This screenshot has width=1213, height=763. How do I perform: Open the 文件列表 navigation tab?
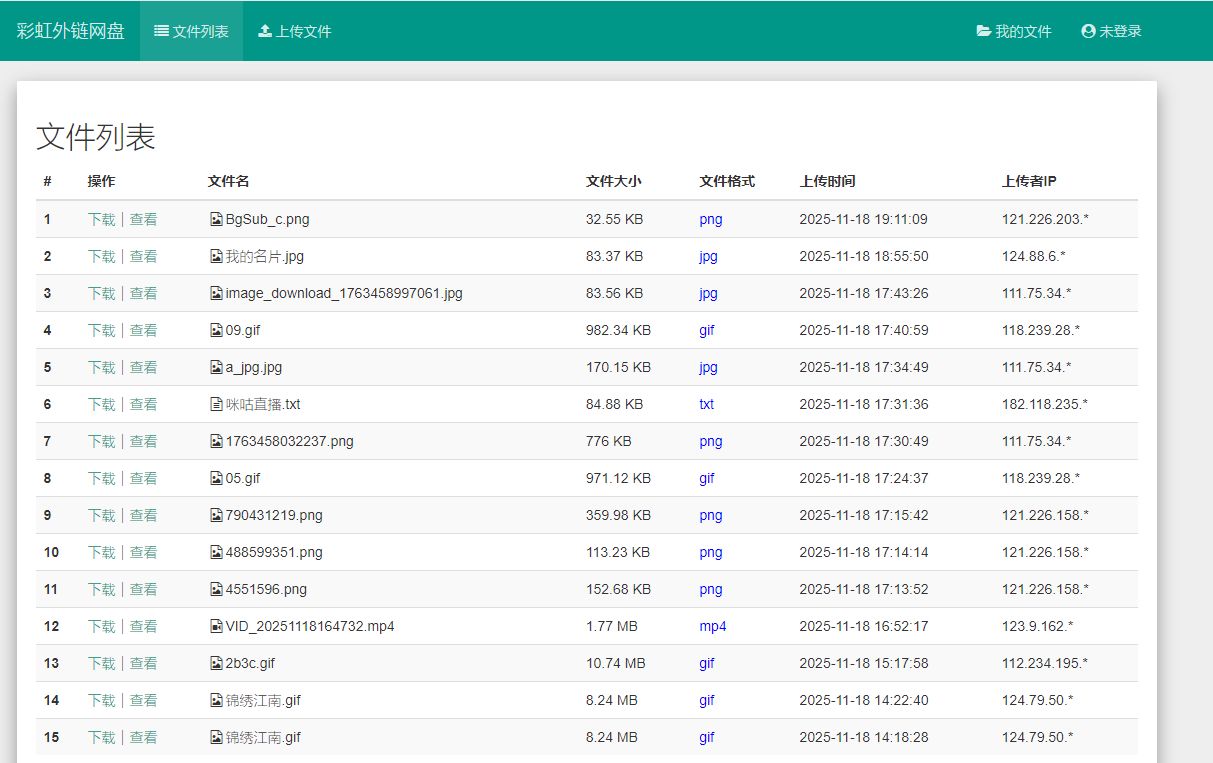tap(191, 31)
